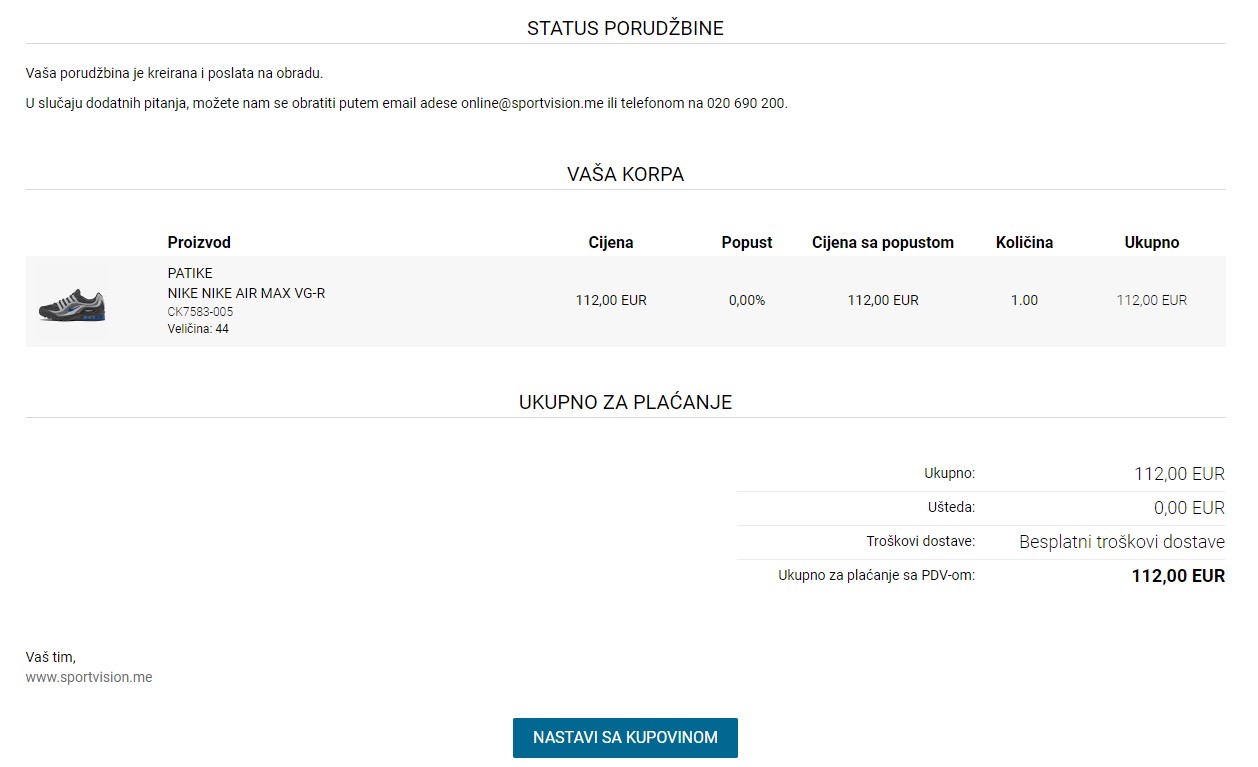
Task: Click the Količina column header
Action: tap(1024, 242)
